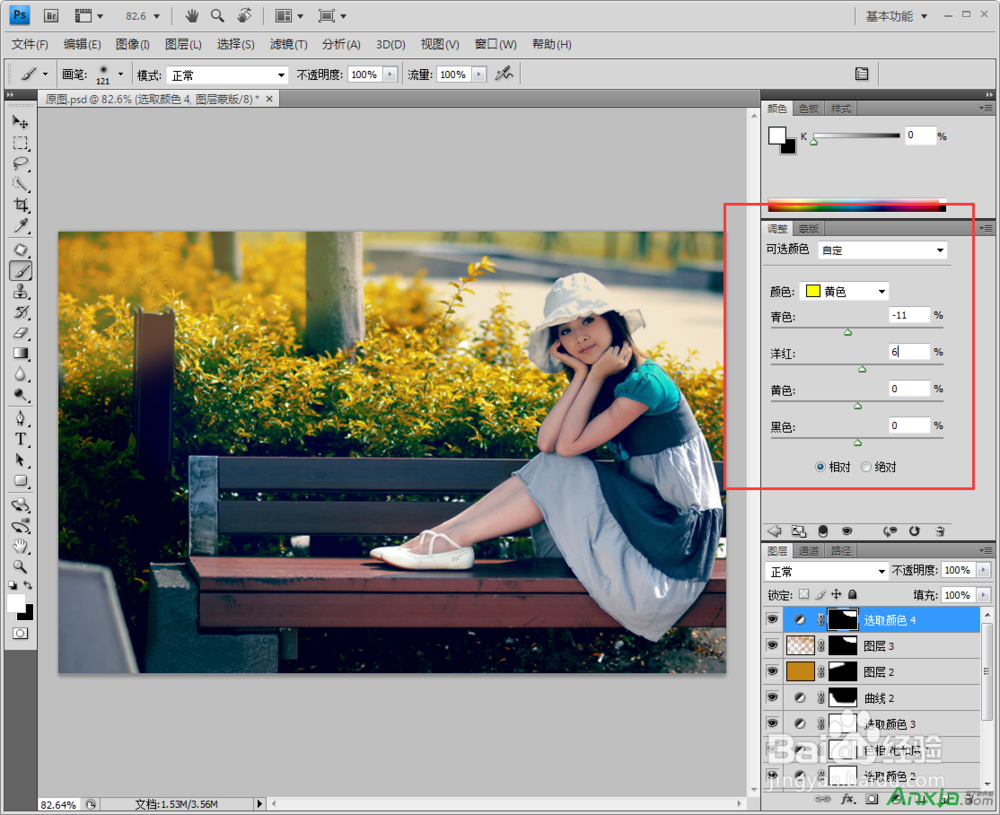Viewport: 1000px width, 815px height.
Task: Select the Lasso tool
Action: (x=20, y=163)
